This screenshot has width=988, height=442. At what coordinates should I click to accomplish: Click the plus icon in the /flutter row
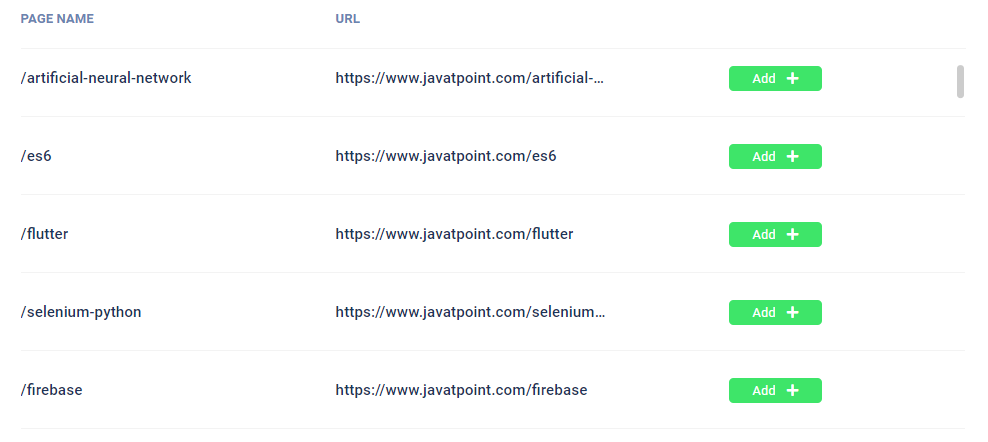coord(793,235)
